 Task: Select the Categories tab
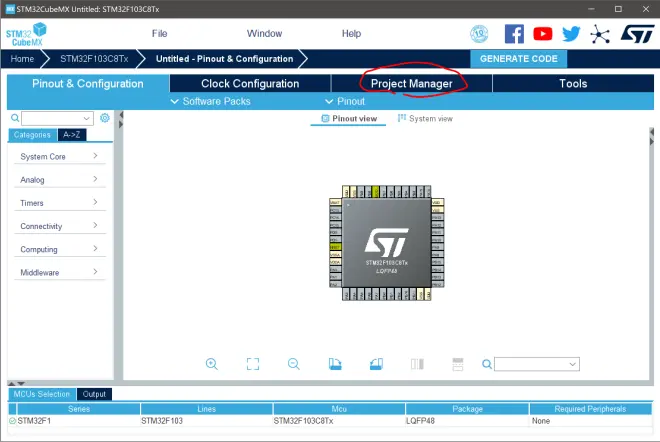click(32, 135)
